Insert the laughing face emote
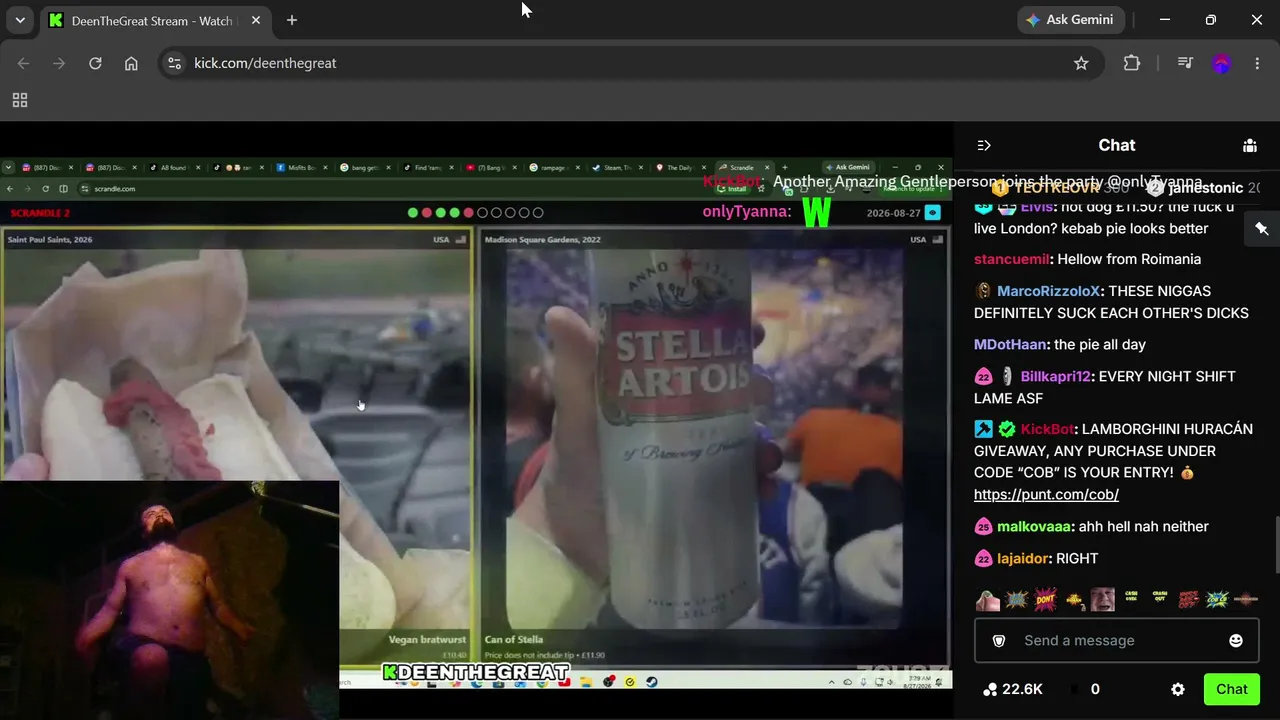This screenshot has width=1280, height=720. coord(1102,599)
